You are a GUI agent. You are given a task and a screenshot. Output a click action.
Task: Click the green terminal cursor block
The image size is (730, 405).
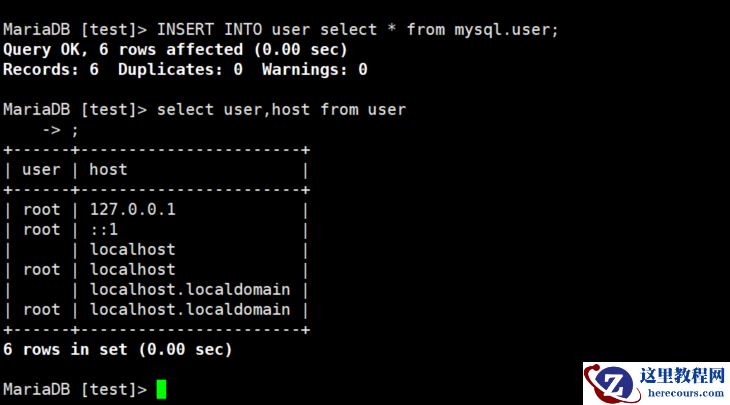tap(161, 389)
